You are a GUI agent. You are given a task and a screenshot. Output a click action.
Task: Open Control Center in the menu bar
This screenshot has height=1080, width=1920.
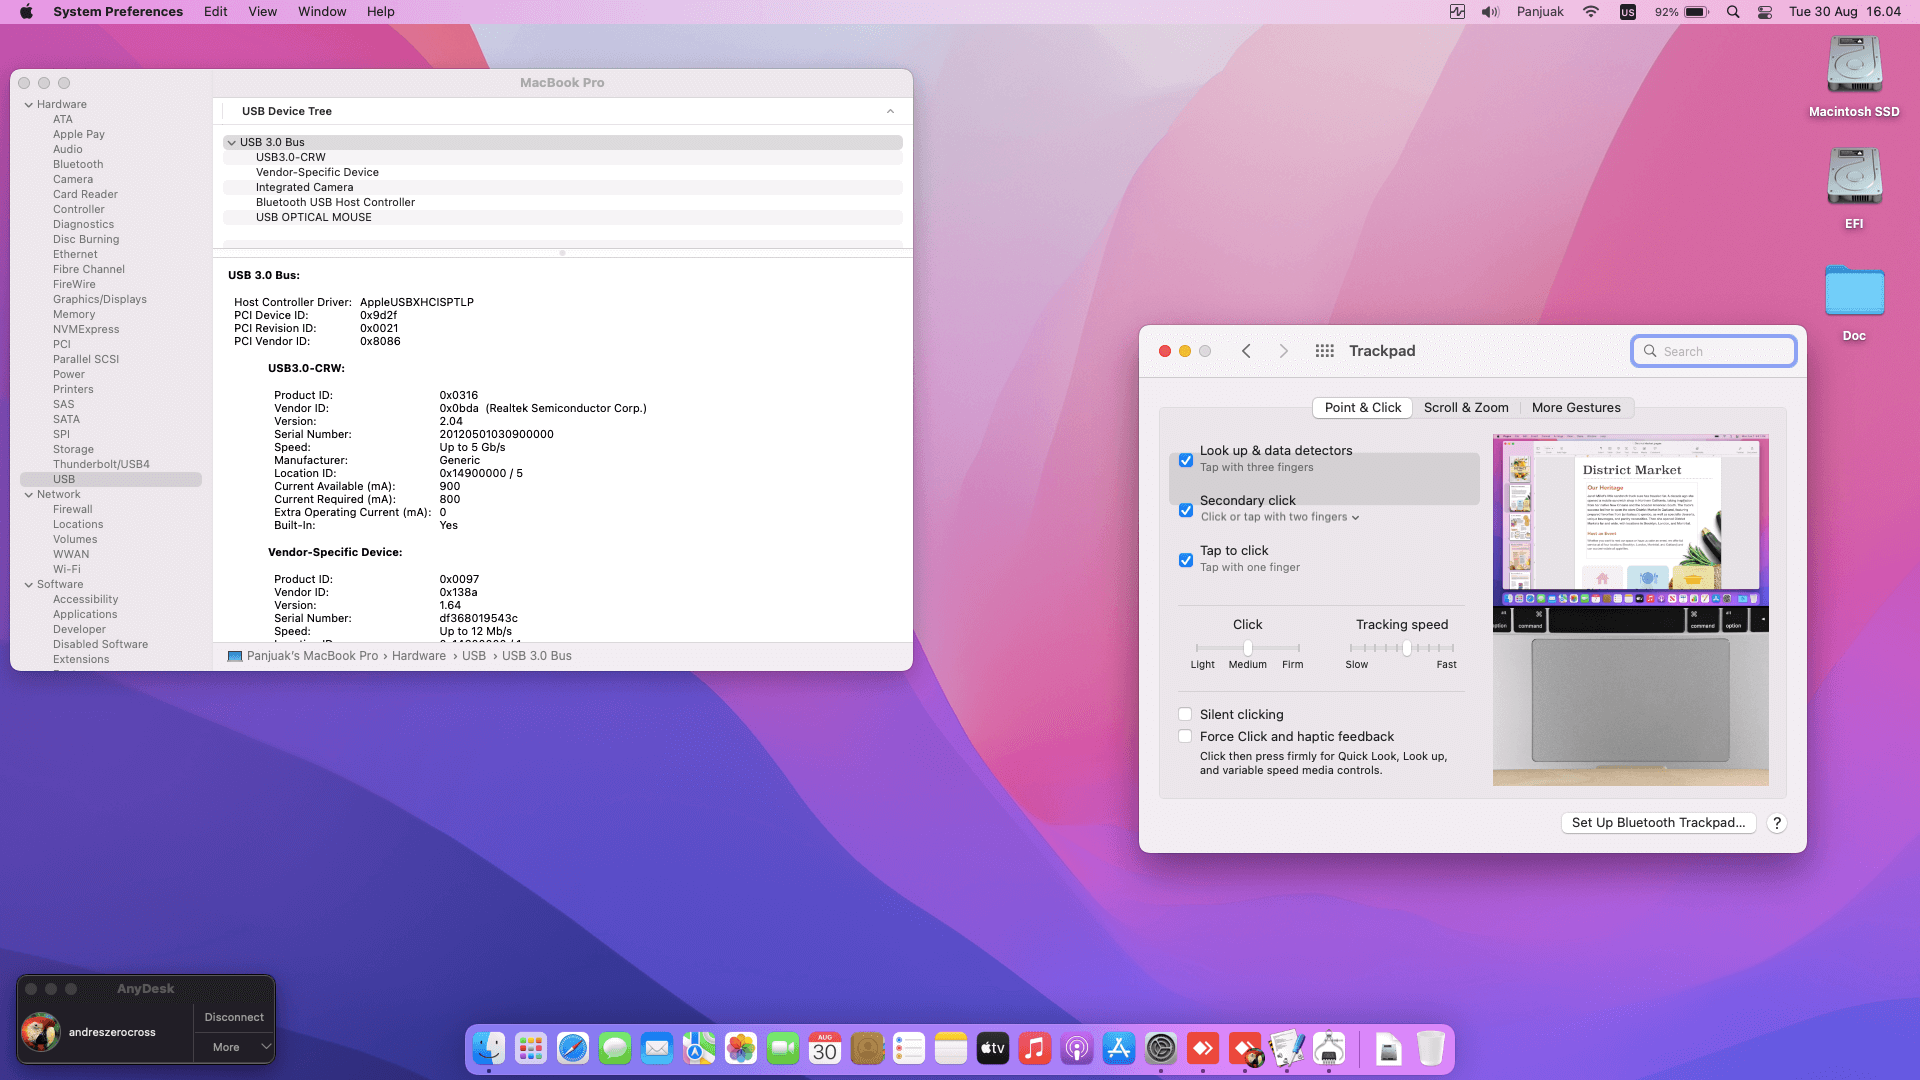tap(1765, 12)
